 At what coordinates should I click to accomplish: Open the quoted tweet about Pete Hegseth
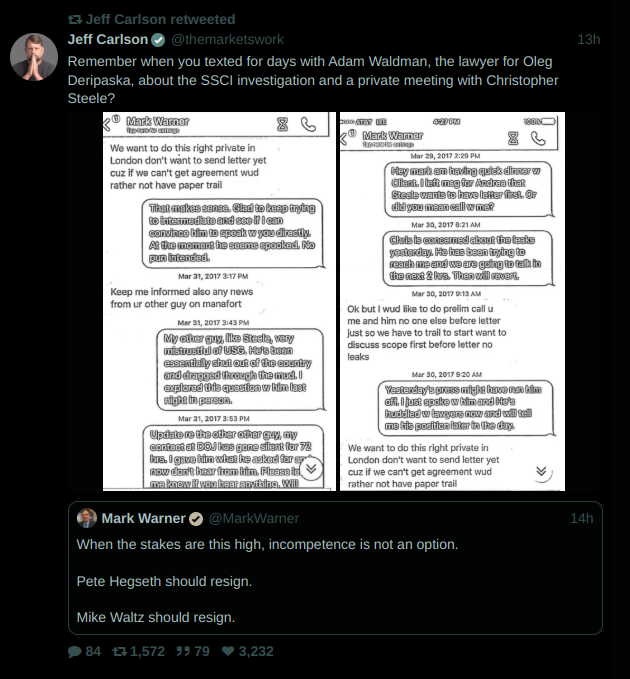335,568
